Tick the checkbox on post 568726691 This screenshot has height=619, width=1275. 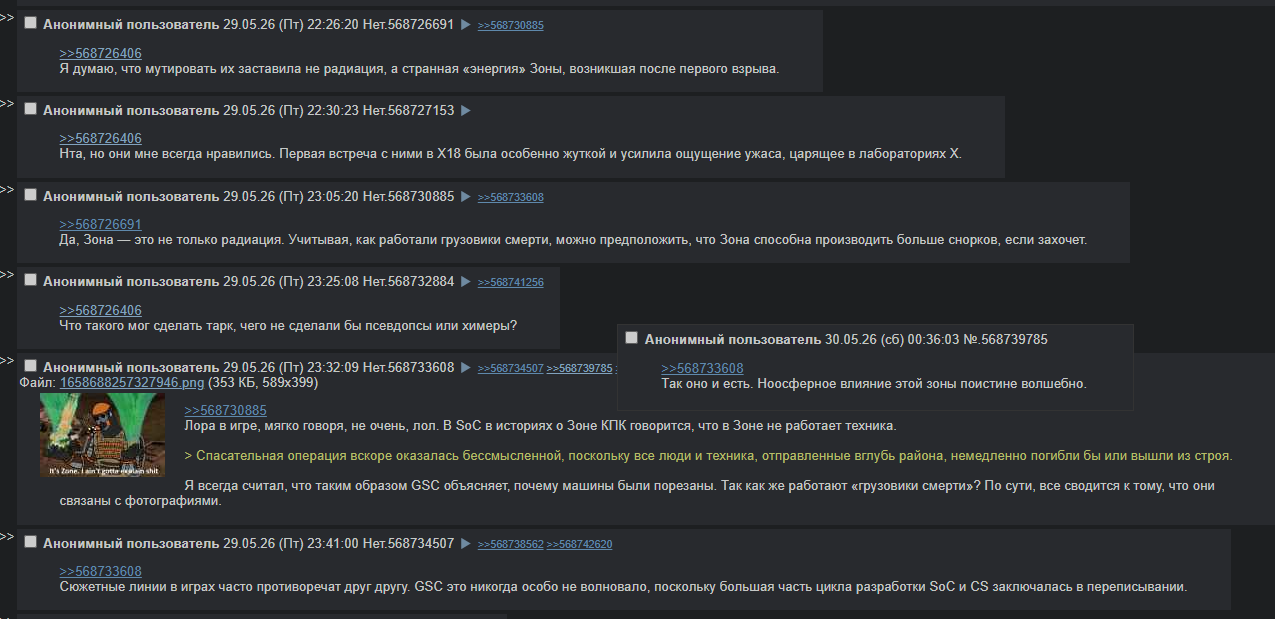pyautogui.click(x=30, y=23)
